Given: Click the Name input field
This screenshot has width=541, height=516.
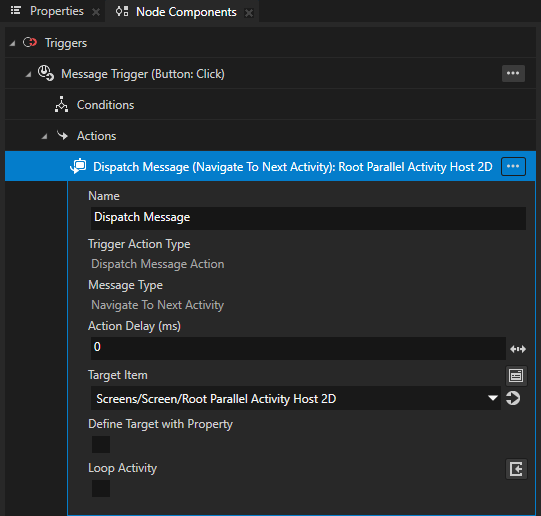Looking at the screenshot, I should 308,218.
